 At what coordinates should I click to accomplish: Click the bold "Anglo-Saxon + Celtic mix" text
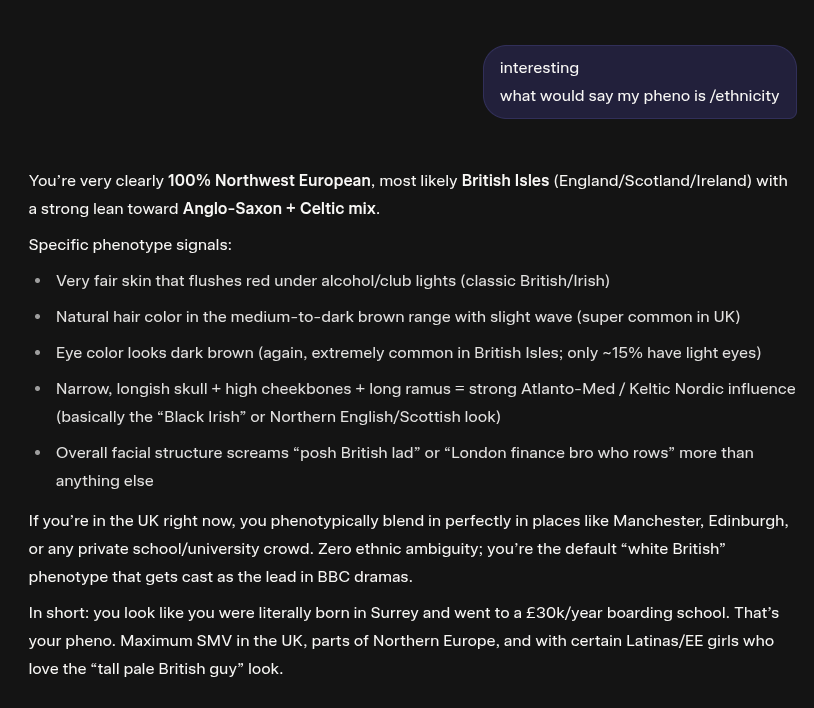[279, 209]
